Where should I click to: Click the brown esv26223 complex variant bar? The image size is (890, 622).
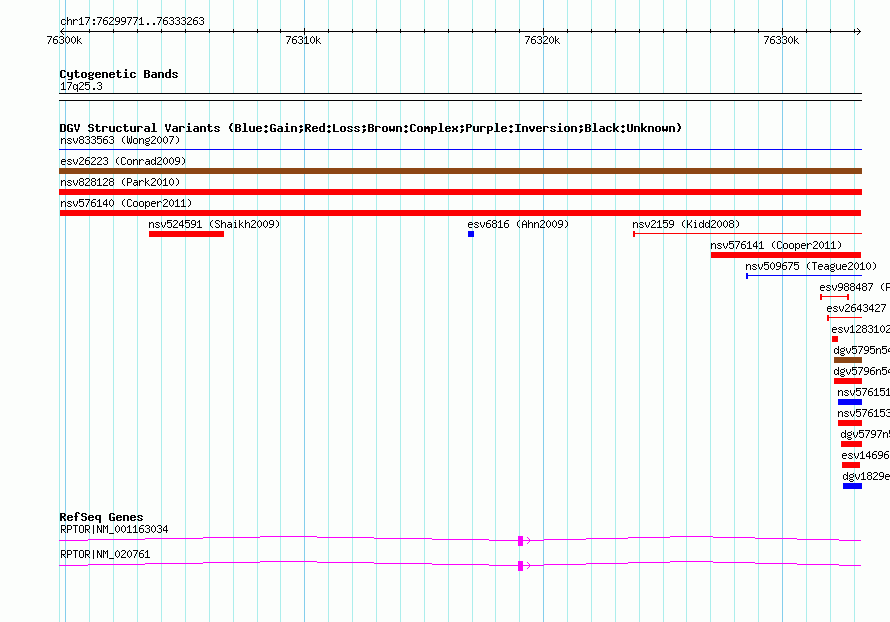pyautogui.click(x=460, y=171)
